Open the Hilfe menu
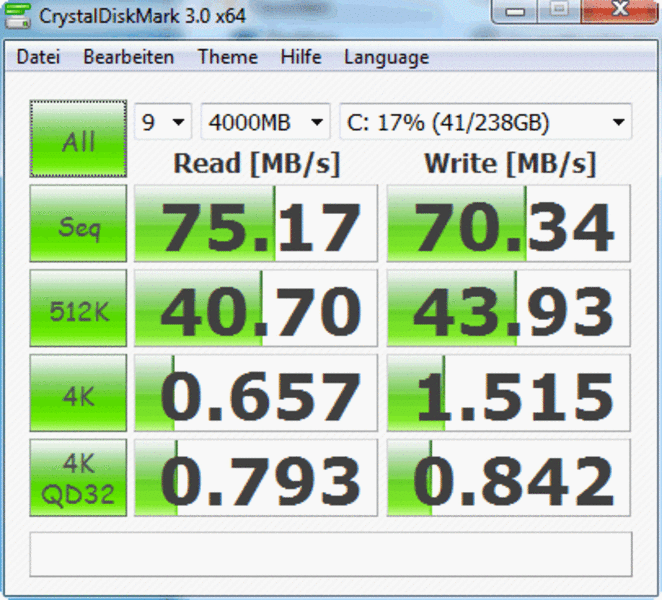The height and width of the screenshot is (600, 662). pyautogui.click(x=301, y=57)
